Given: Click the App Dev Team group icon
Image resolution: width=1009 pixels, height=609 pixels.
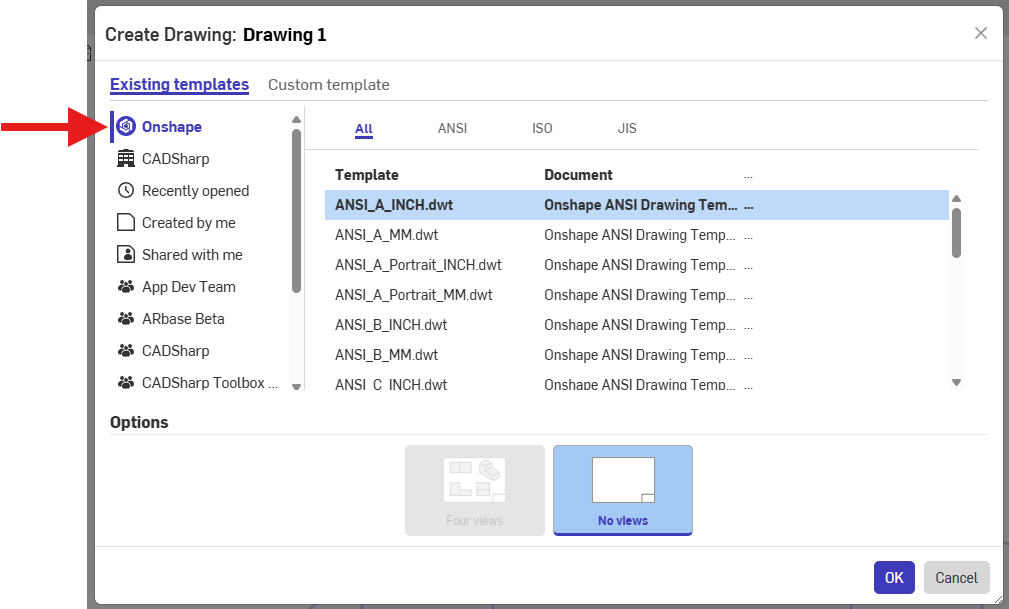Looking at the screenshot, I should [126, 286].
